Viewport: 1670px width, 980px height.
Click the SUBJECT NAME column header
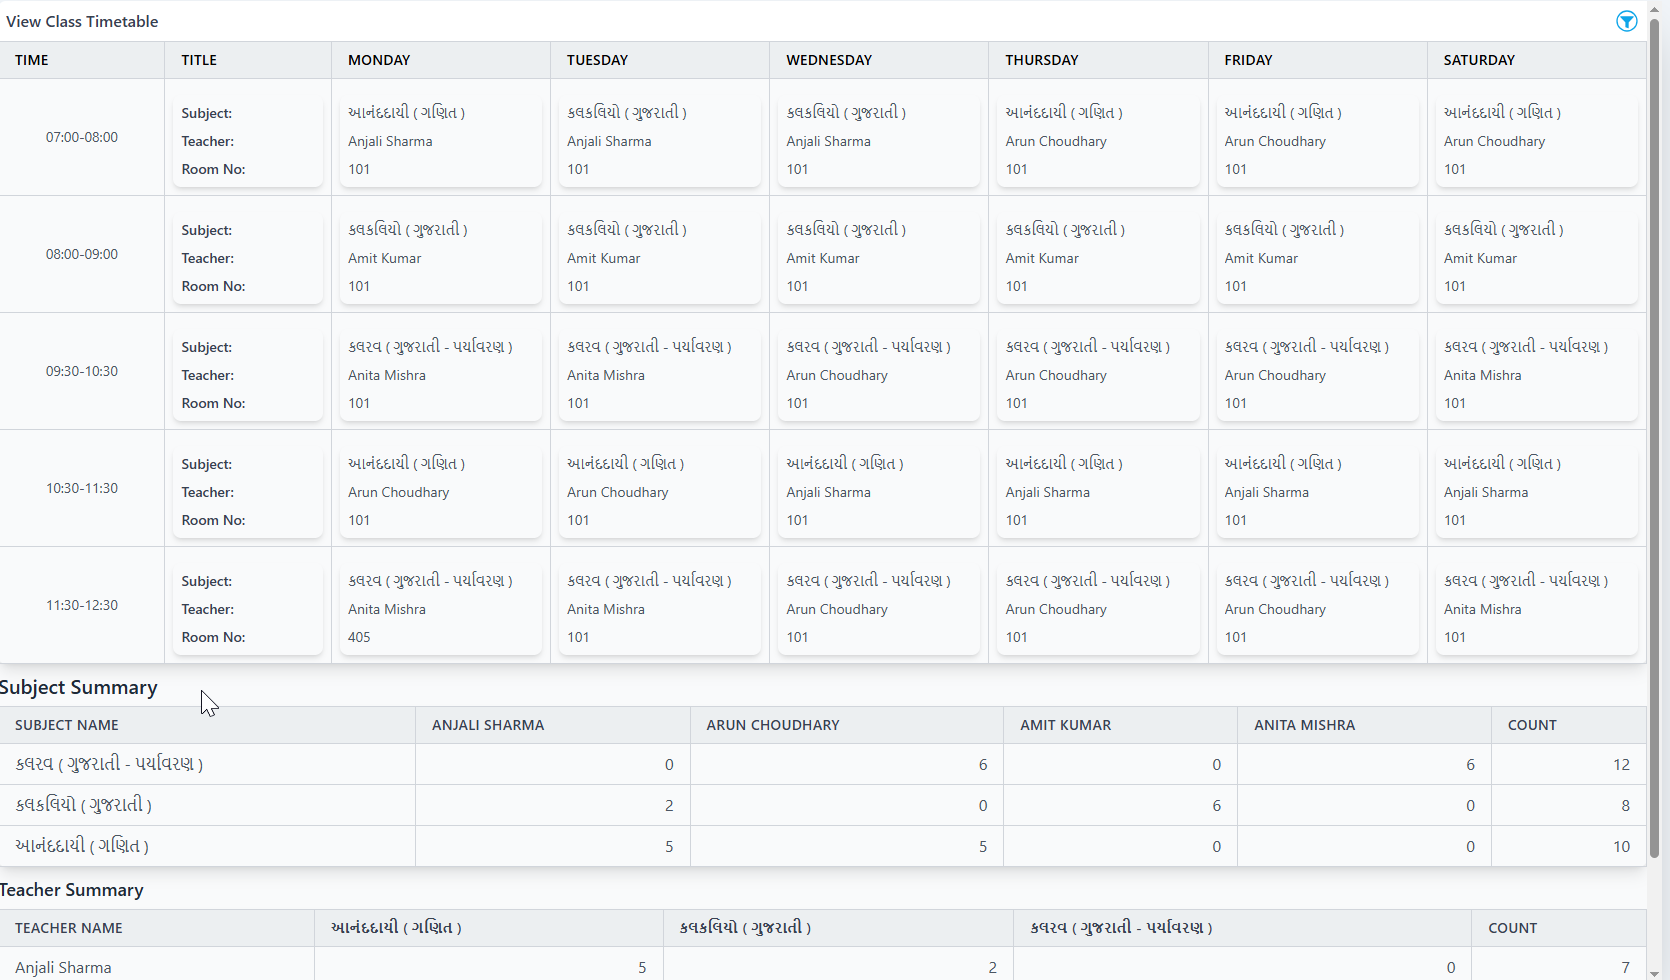tap(67, 725)
